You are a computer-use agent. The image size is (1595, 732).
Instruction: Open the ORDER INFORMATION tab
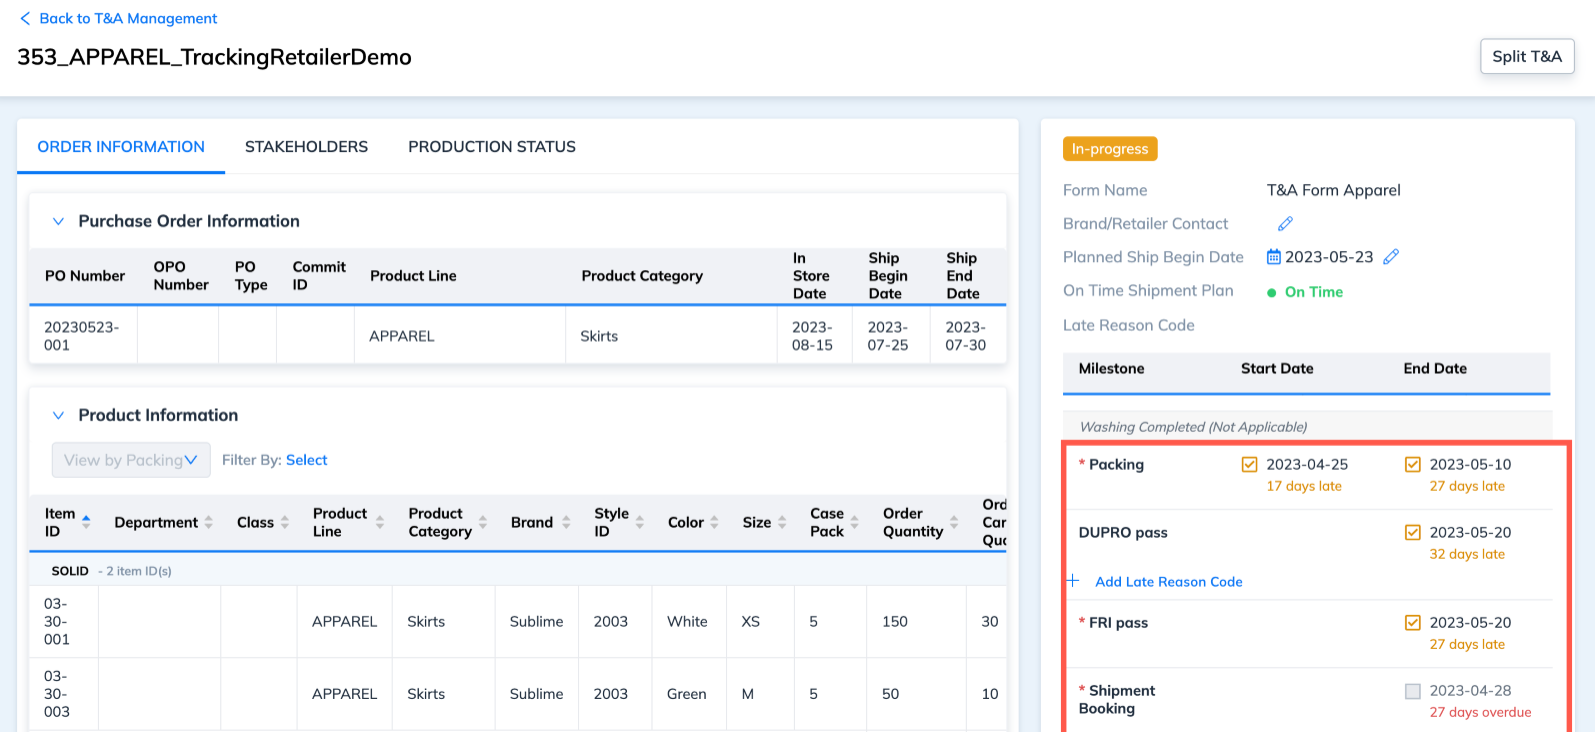(121, 147)
